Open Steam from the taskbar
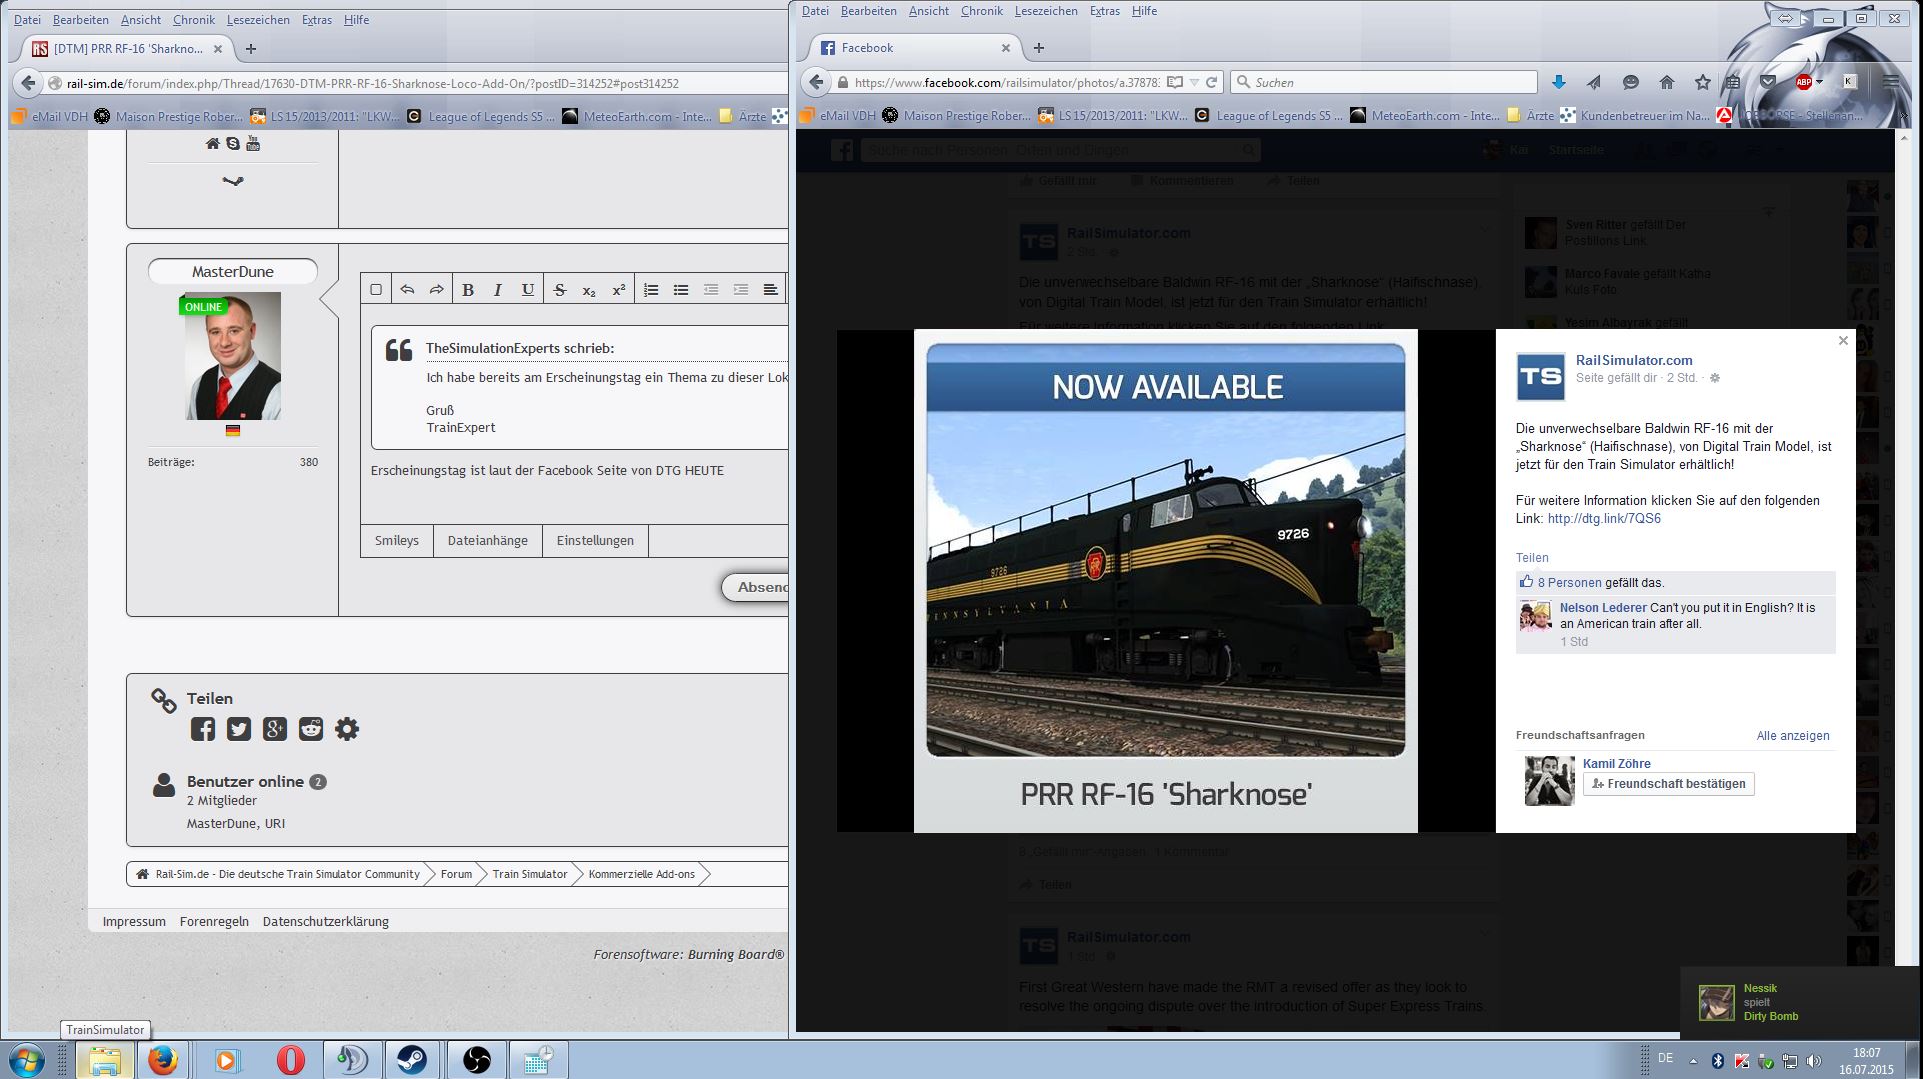 tap(412, 1059)
